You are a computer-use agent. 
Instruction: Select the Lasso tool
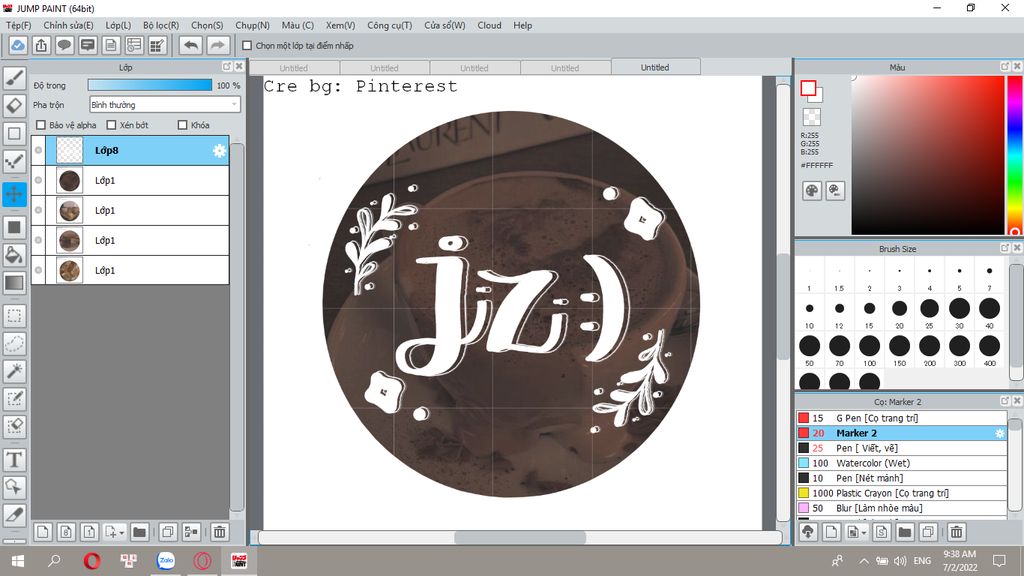click(x=14, y=344)
